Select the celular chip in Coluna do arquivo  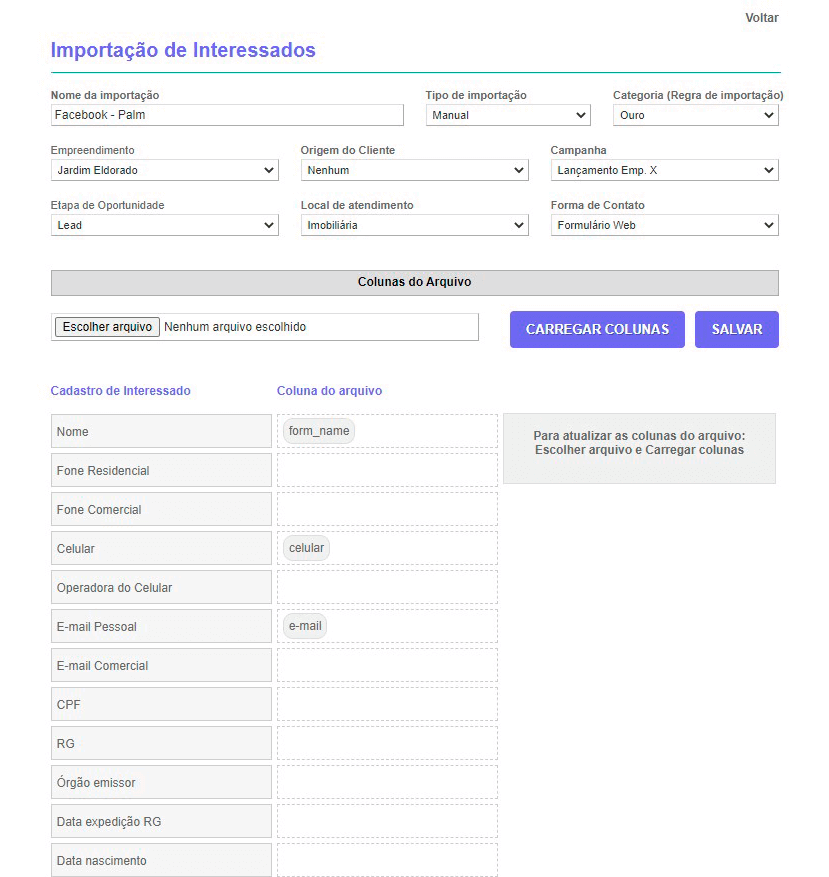(x=306, y=547)
